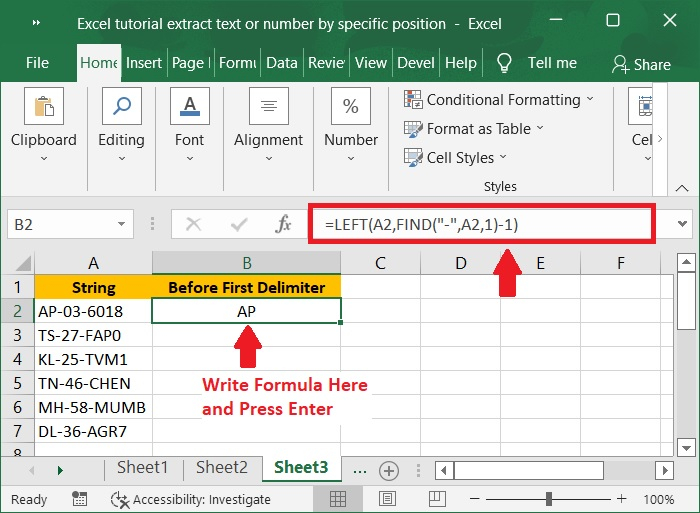Click the Name Box showing B2
Screen dimensions: 700x513
click(70, 224)
